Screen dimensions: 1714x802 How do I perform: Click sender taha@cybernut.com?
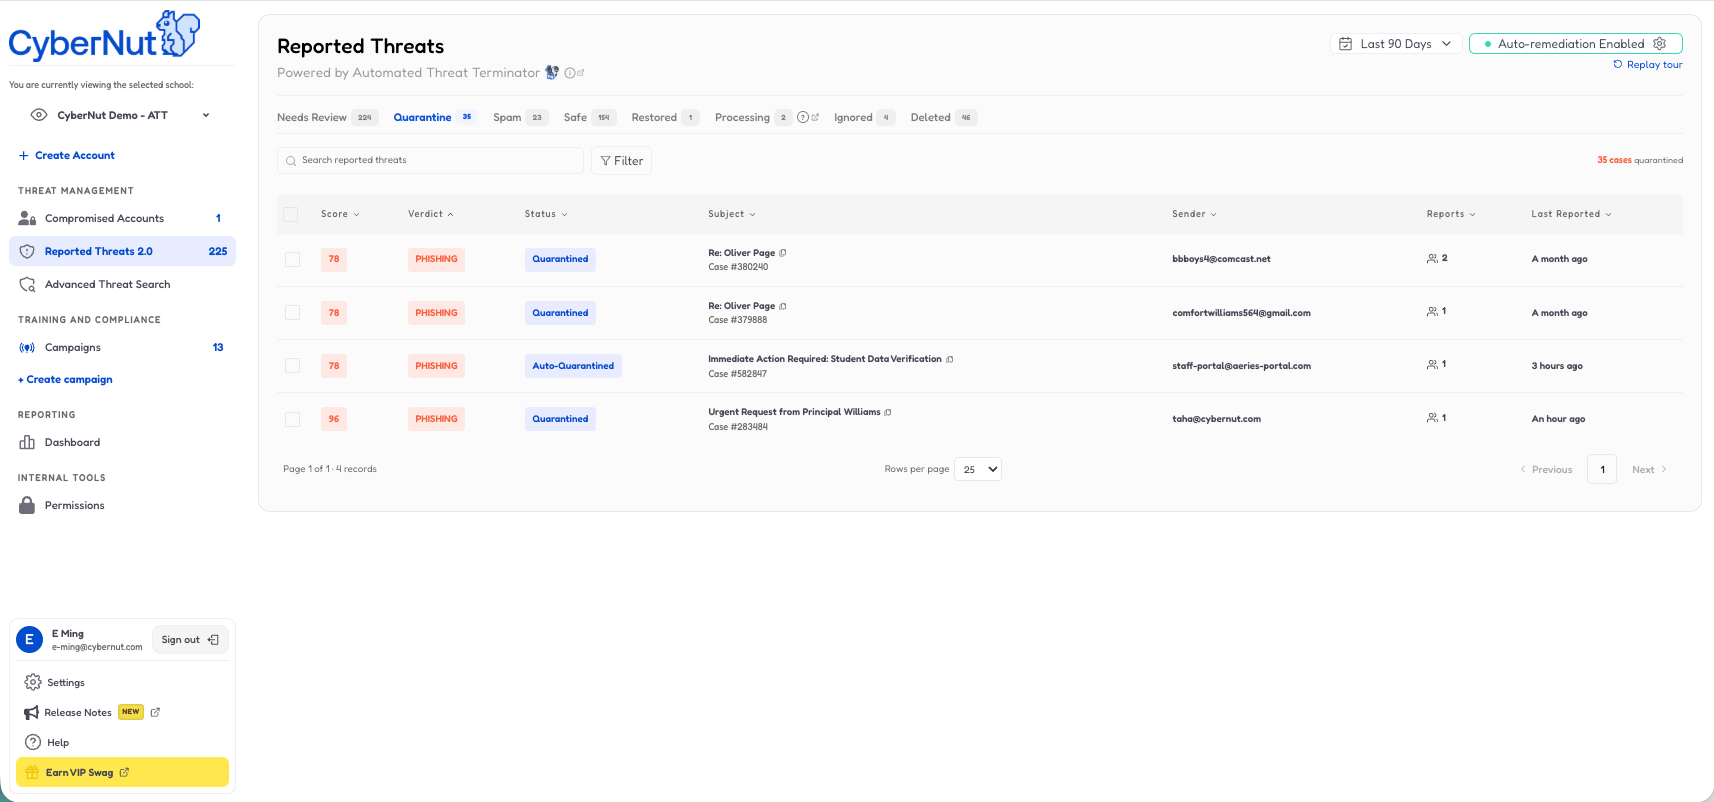(x=1216, y=419)
